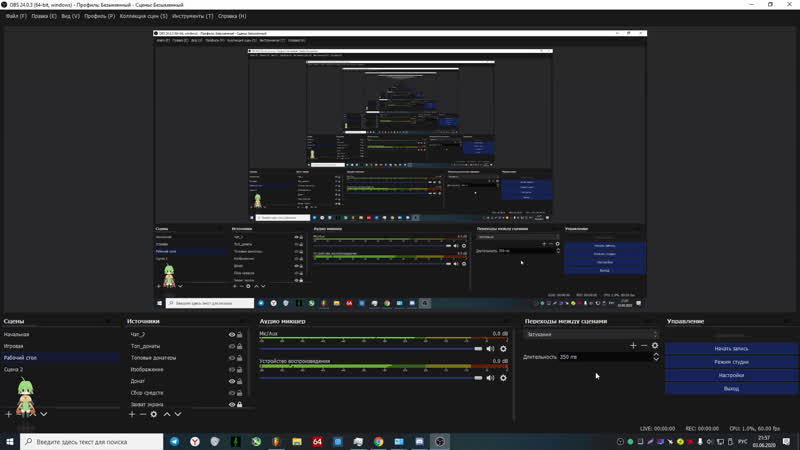Move selected source up with chevron
Image resolution: width=800 pixels, height=450 pixels.
coord(167,414)
